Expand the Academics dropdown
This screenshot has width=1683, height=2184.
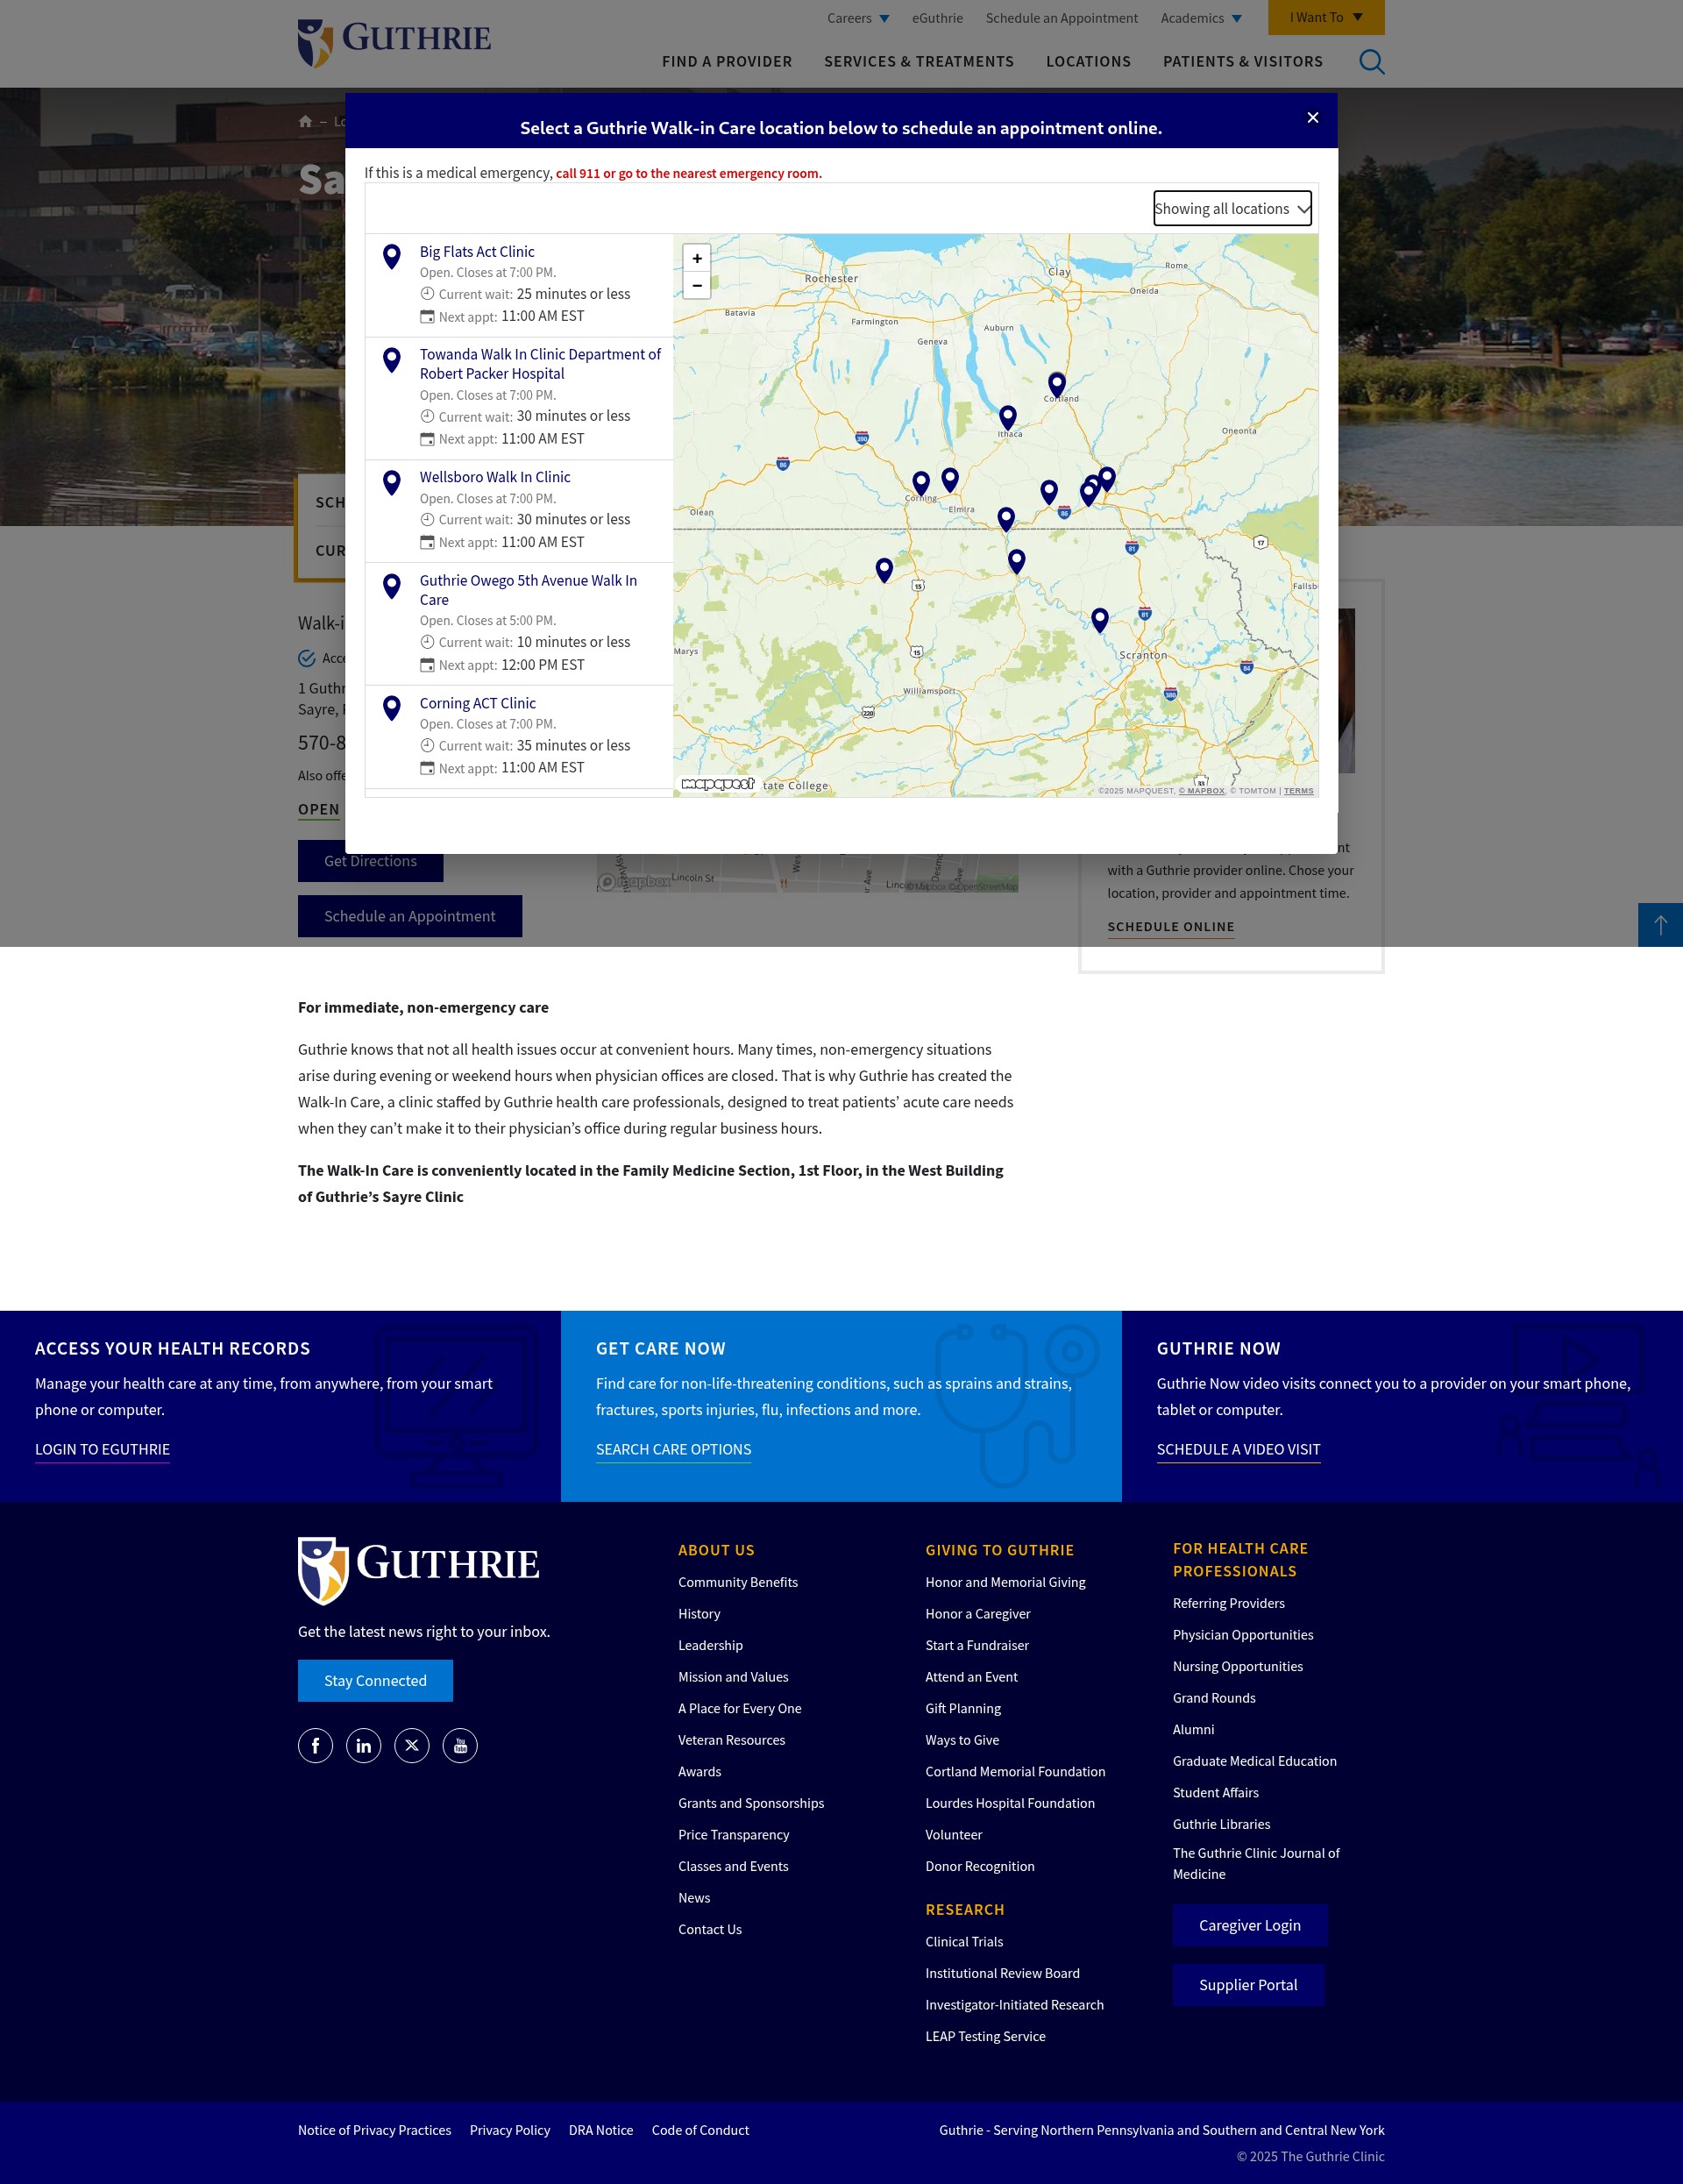[1200, 18]
